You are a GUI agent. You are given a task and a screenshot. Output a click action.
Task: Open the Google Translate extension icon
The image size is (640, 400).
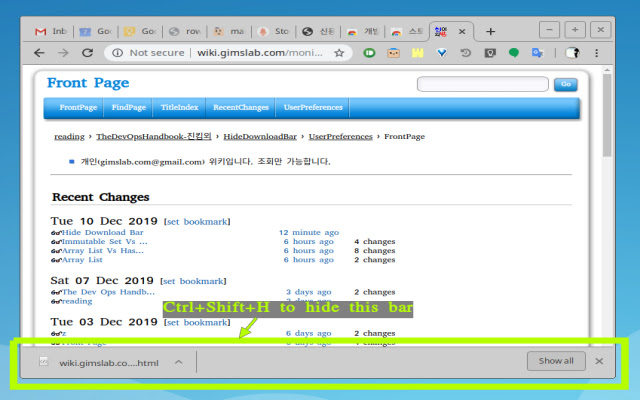point(538,53)
